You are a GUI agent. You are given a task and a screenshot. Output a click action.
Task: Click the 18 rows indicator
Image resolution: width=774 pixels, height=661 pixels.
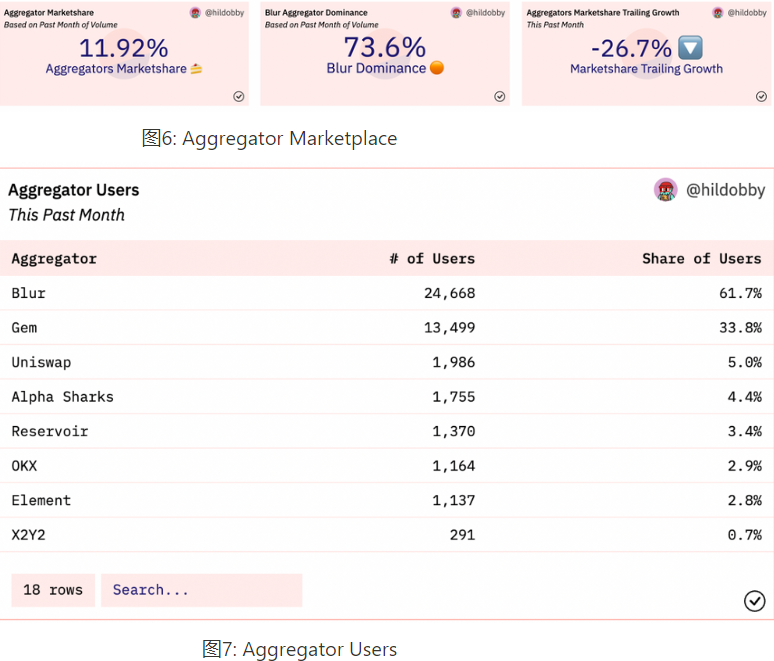click(53, 590)
